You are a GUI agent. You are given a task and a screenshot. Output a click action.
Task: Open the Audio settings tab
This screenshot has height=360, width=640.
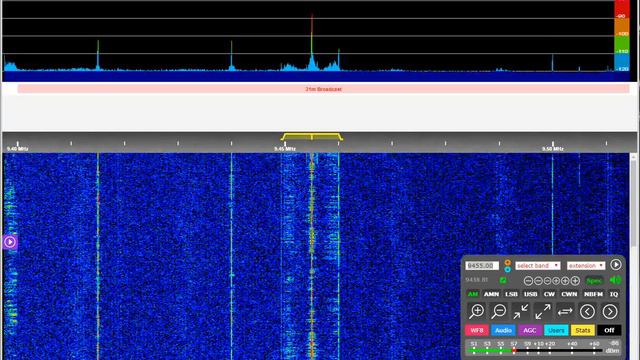(x=503, y=330)
